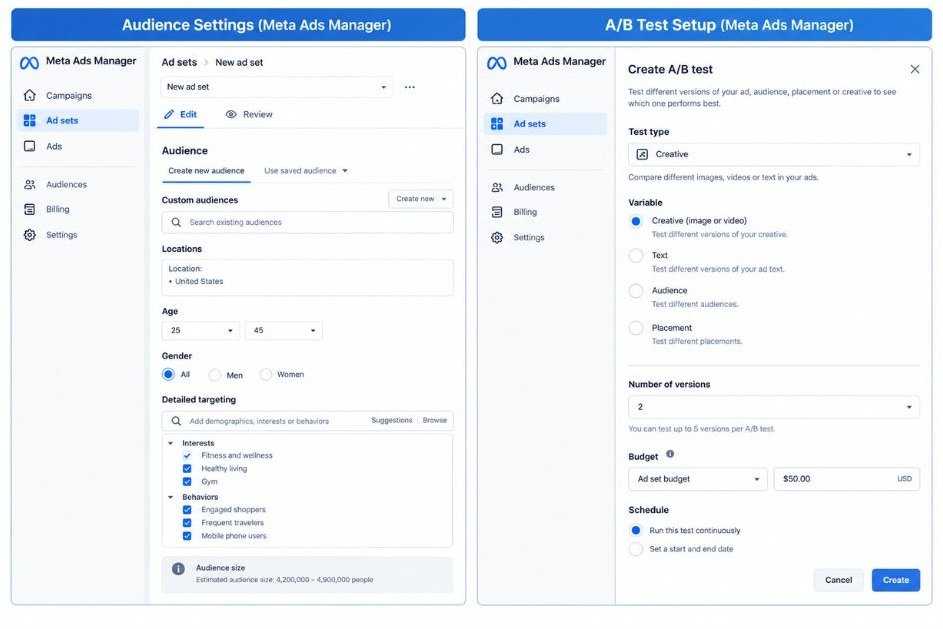This screenshot has width=943, height=629.
Task: Click Billing receipt icon in Audience Settings sidebar
Action: (x=29, y=209)
